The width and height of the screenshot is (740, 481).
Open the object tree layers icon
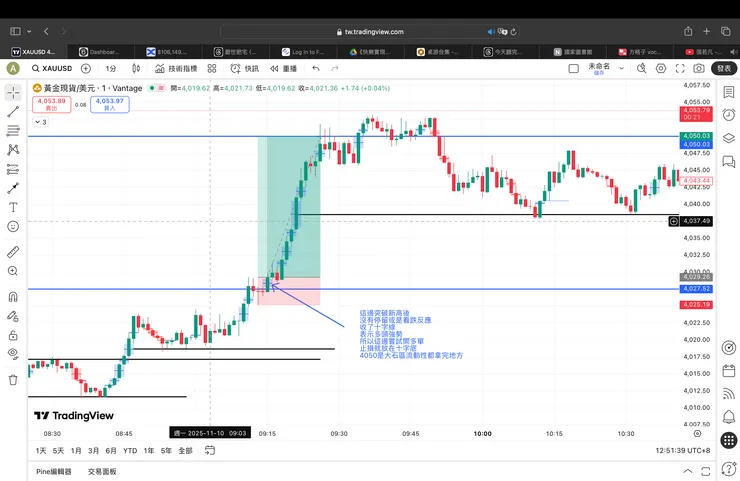coord(729,138)
